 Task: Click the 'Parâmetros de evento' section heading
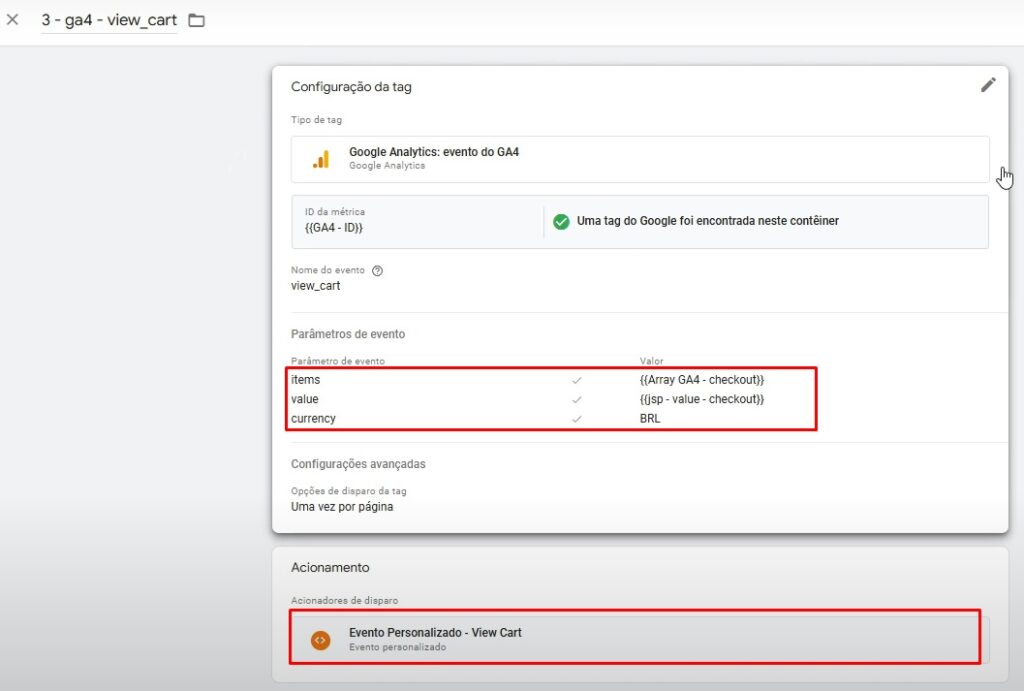tap(348, 334)
